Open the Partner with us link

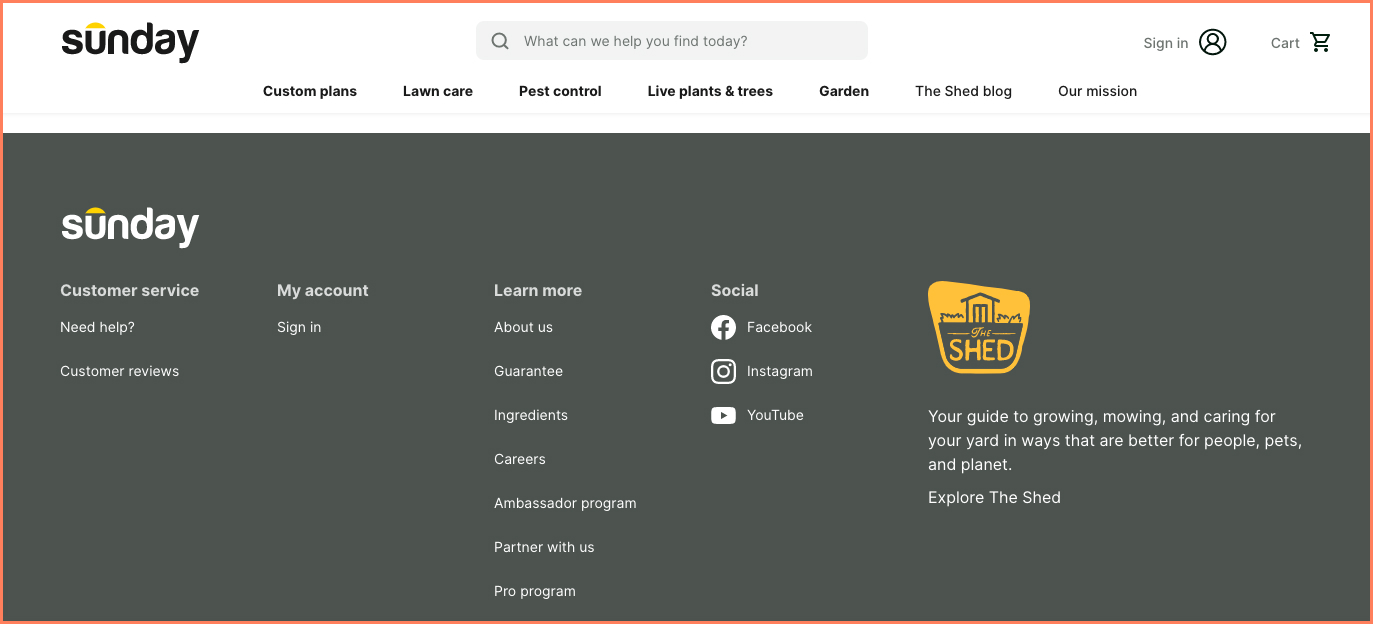[544, 547]
